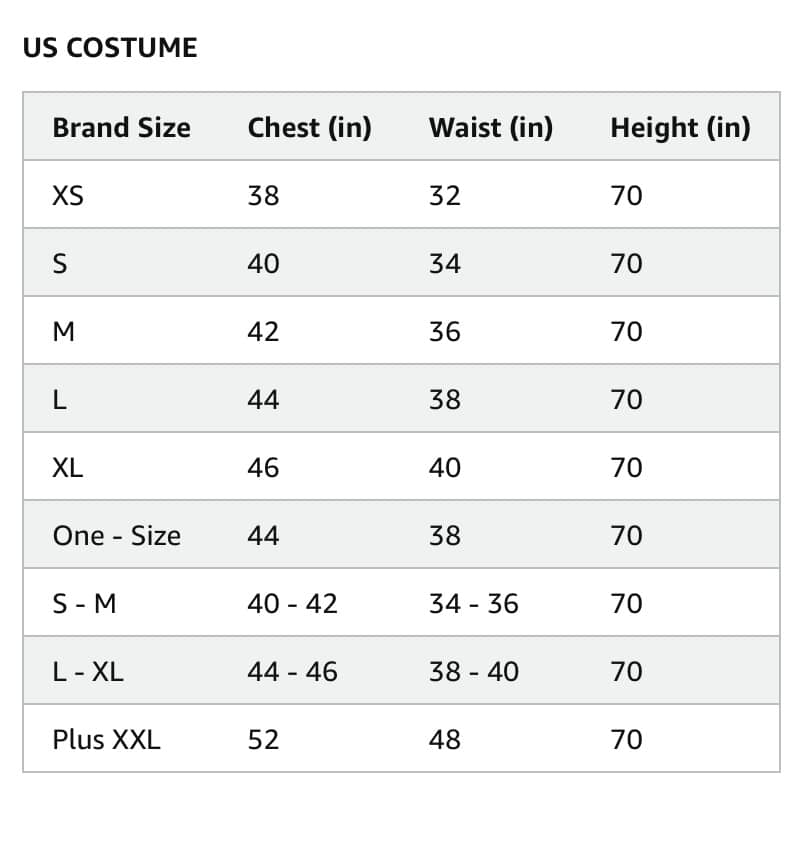Select the S - M row label
This screenshot has height=847, width=792.
(x=84, y=604)
